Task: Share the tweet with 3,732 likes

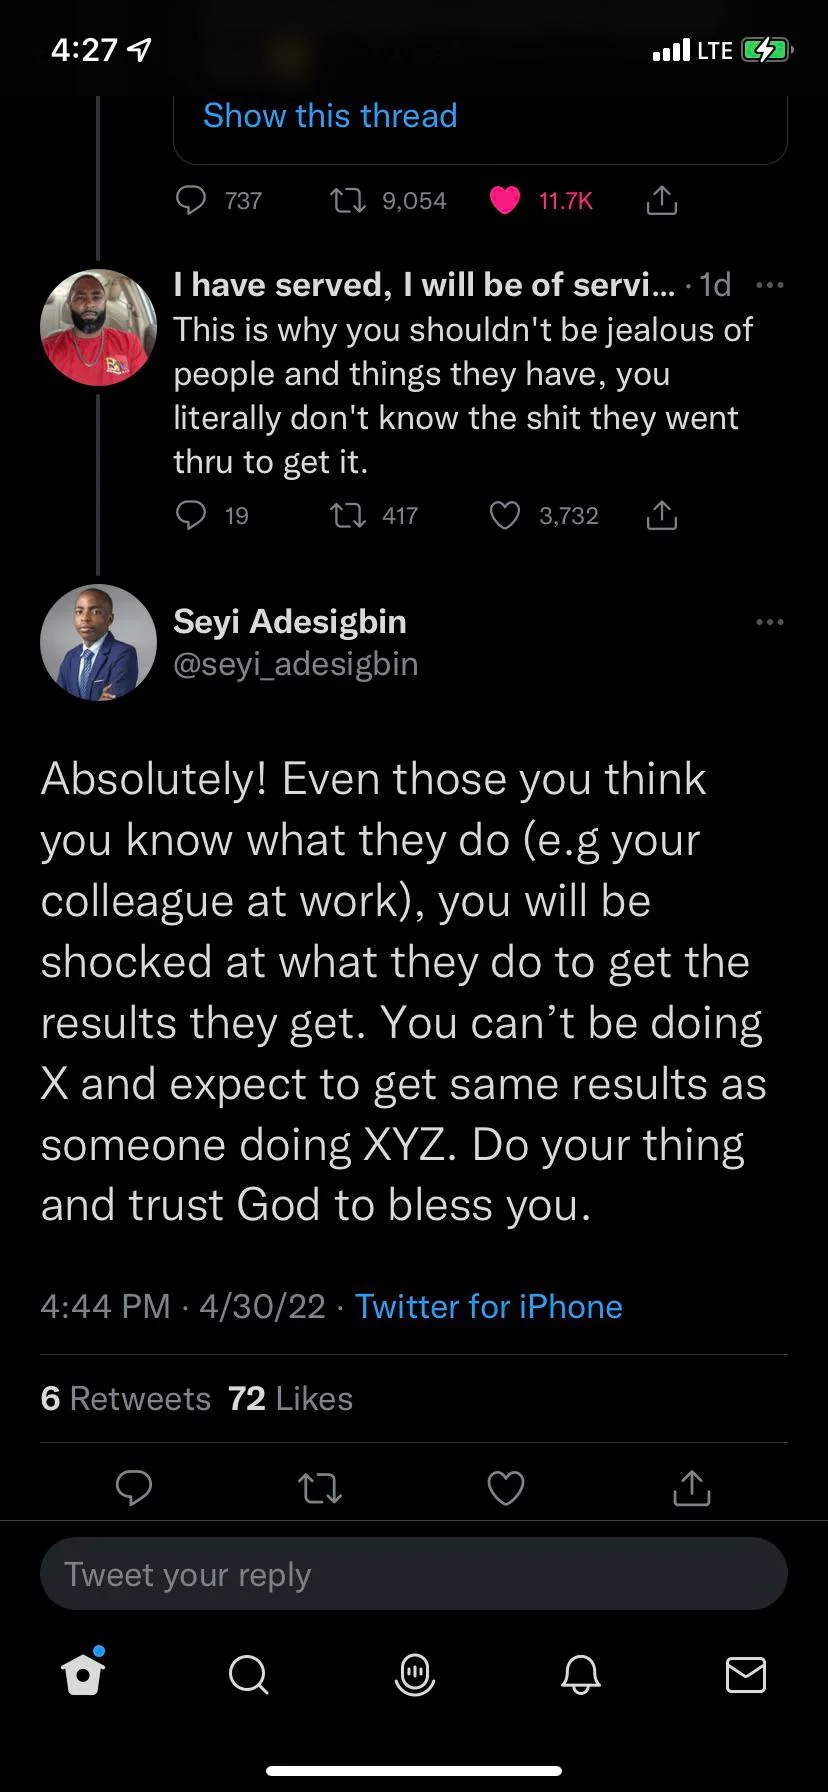Action: pos(662,516)
